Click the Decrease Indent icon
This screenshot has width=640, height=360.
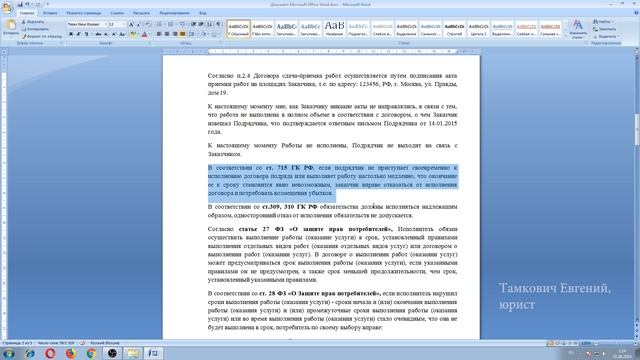click(x=193, y=24)
